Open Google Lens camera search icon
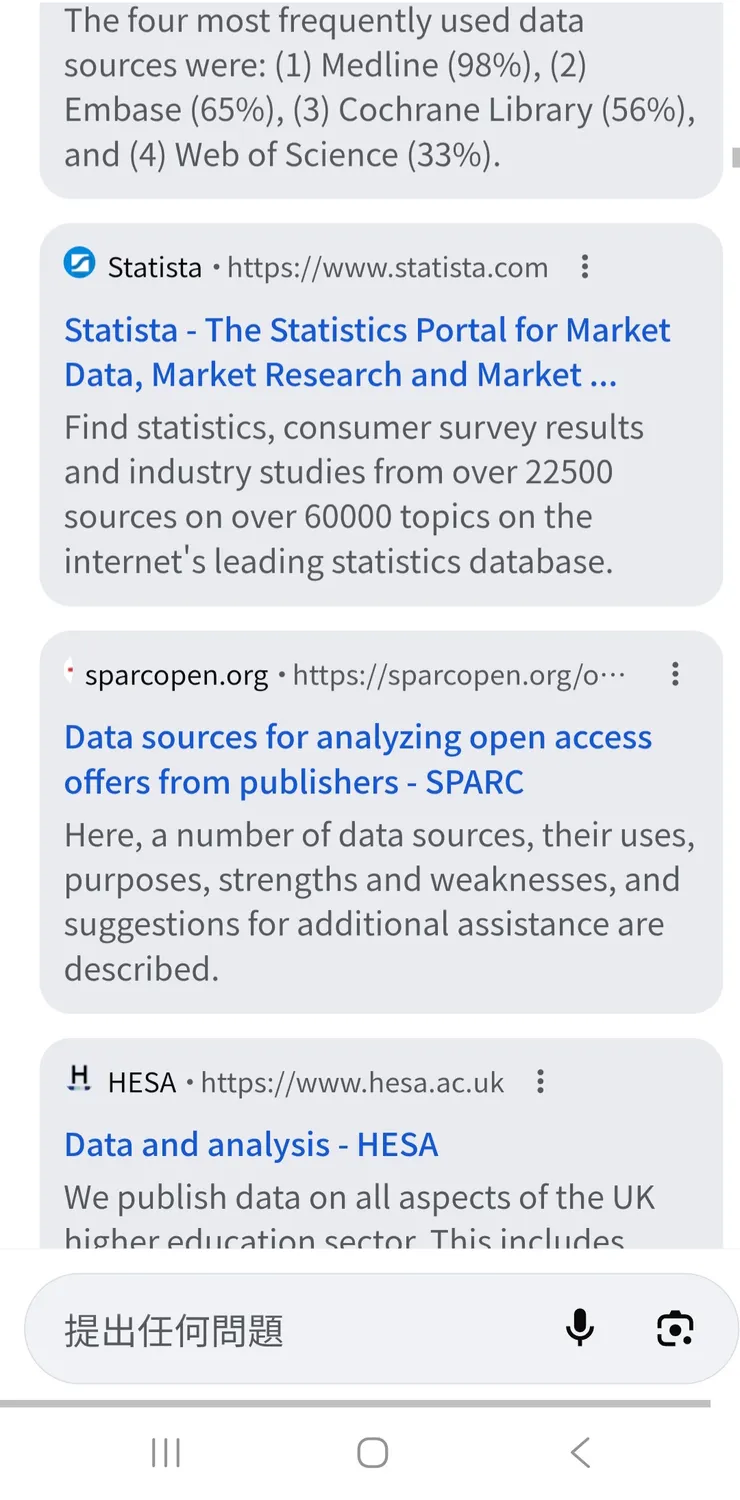The width and height of the screenshot is (740, 1500). (x=676, y=1328)
